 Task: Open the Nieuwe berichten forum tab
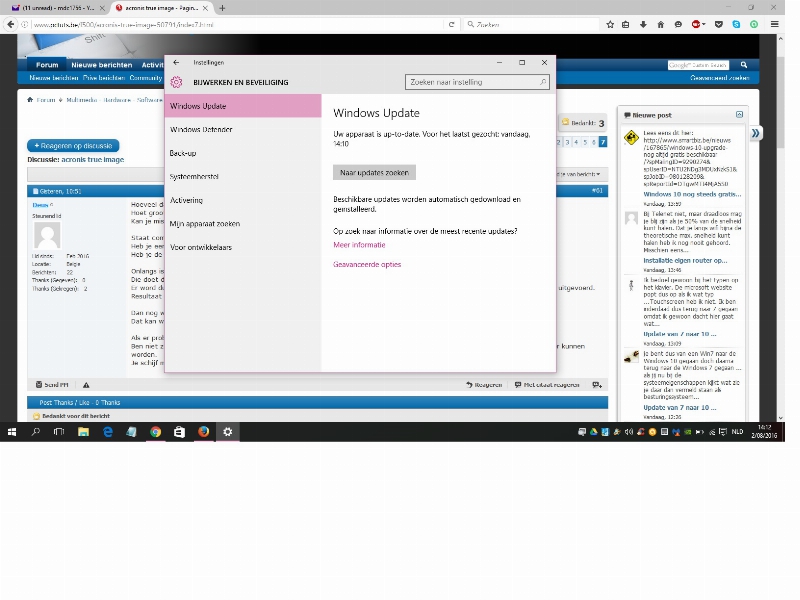pos(102,65)
